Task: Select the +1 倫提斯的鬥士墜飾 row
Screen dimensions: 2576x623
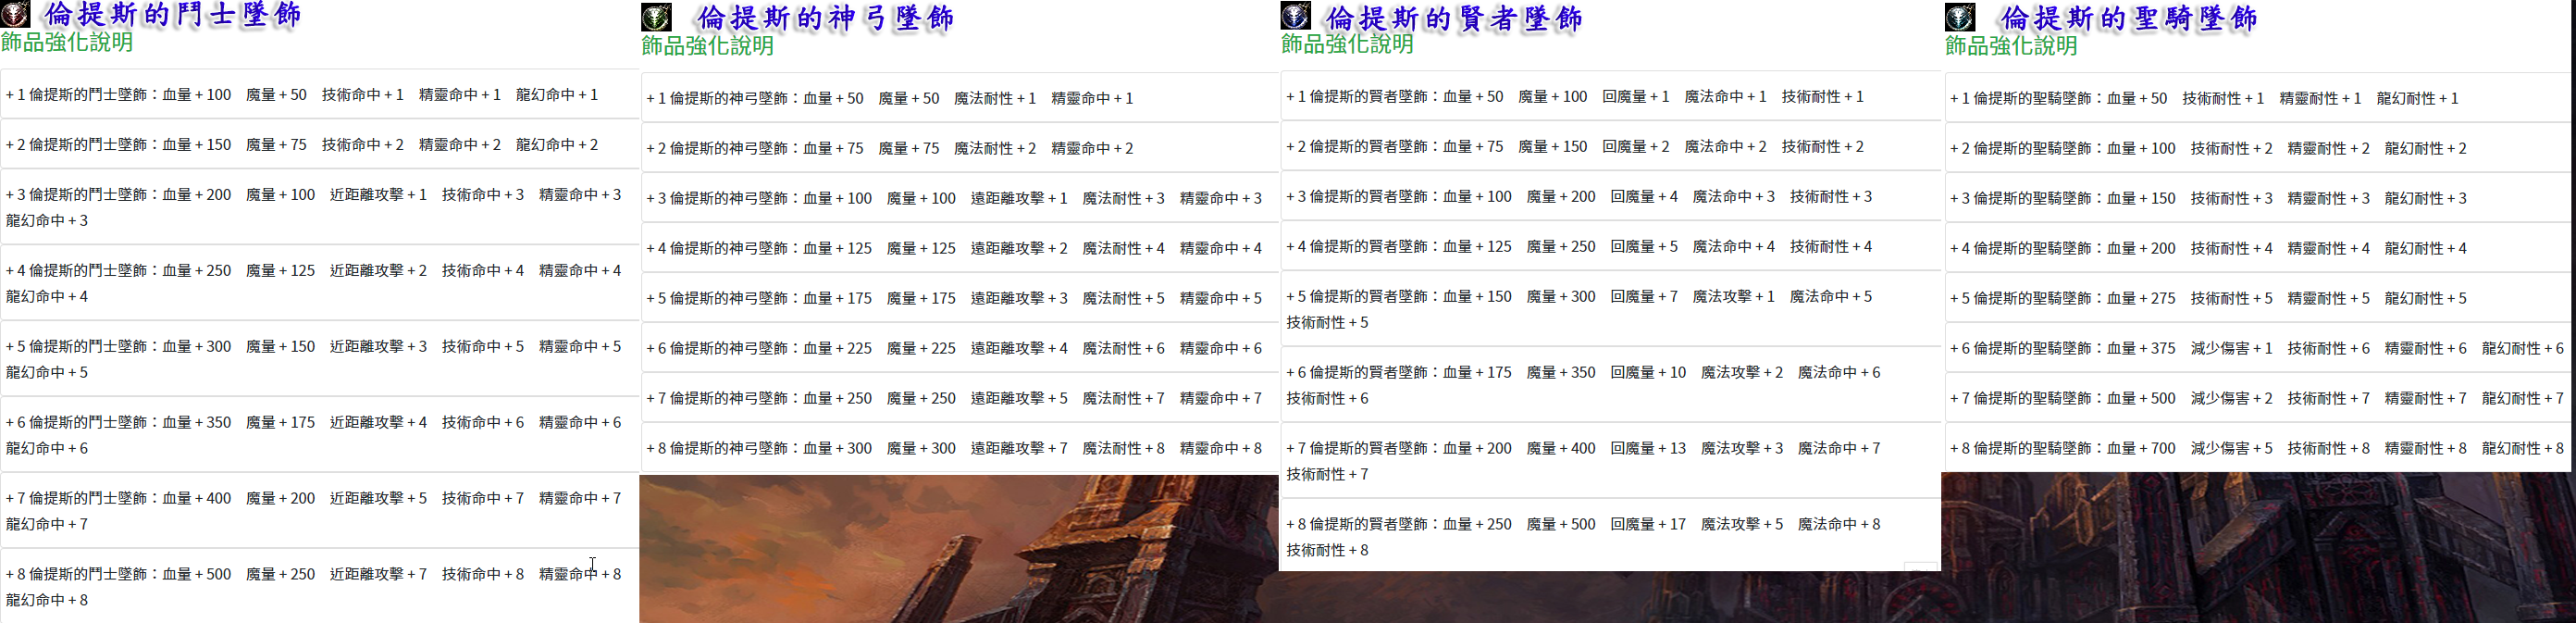Action: coord(320,95)
